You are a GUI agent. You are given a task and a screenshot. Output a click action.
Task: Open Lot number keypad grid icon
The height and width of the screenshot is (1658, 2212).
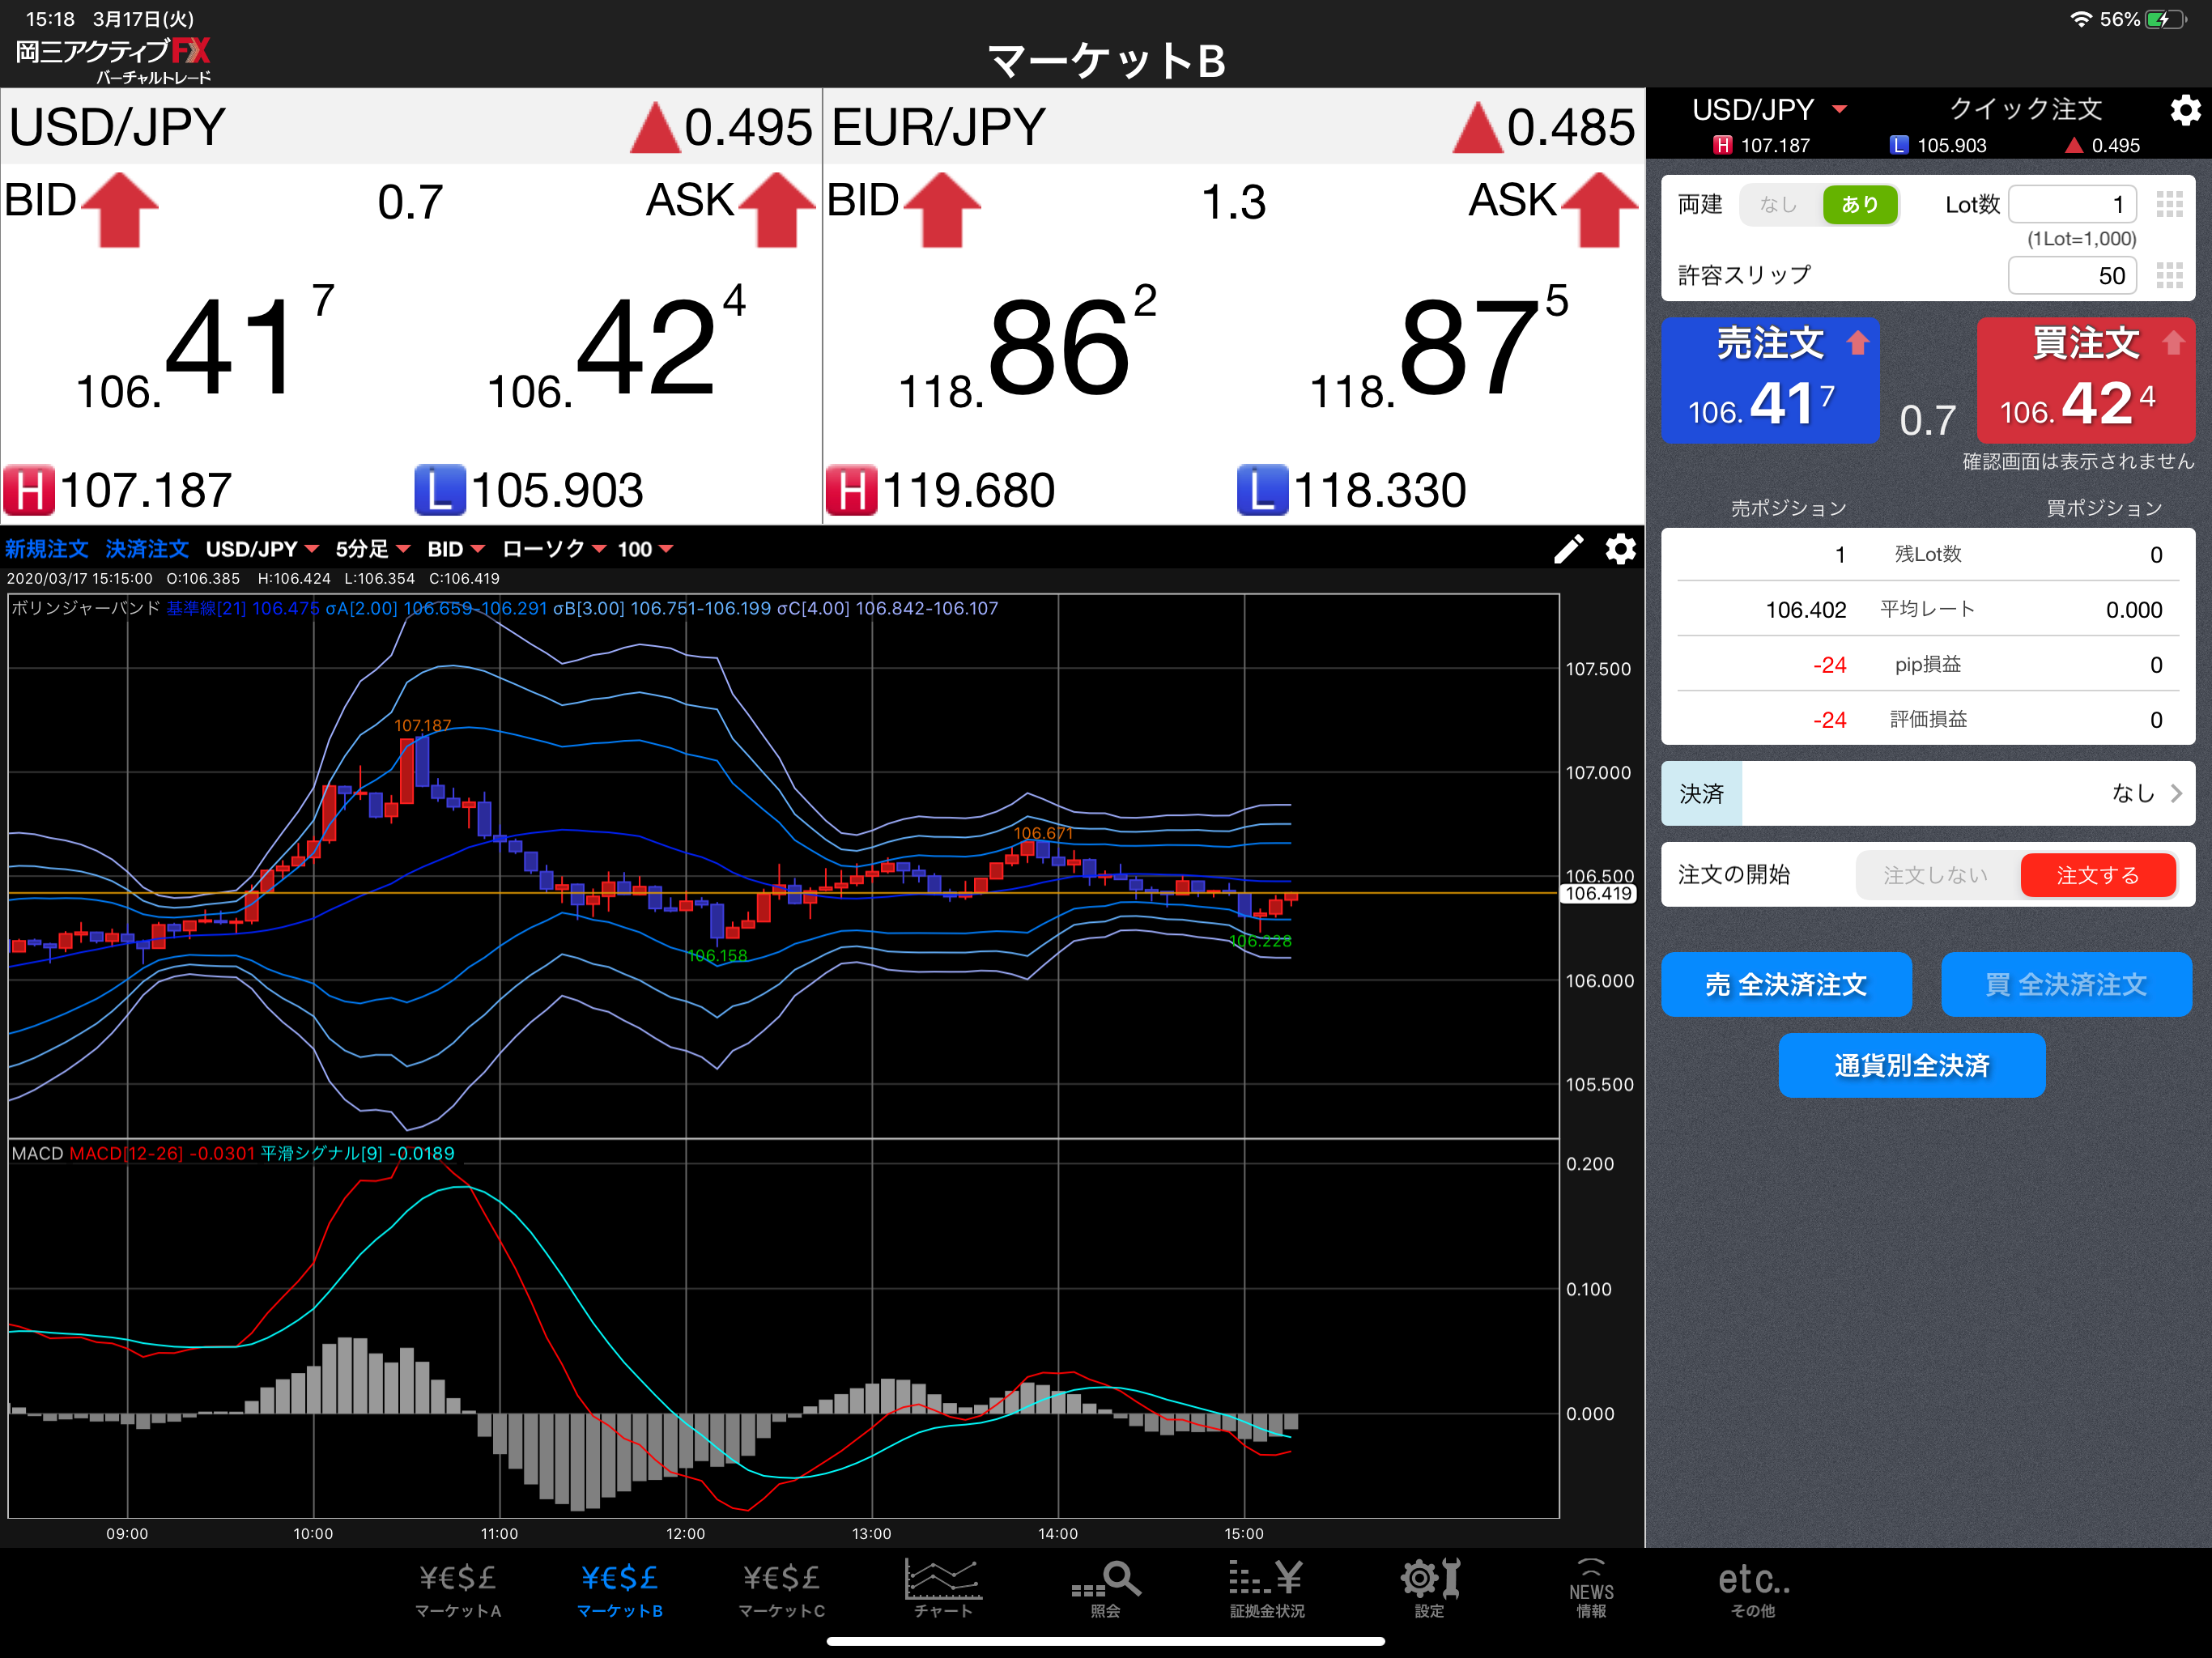pos(2168,205)
